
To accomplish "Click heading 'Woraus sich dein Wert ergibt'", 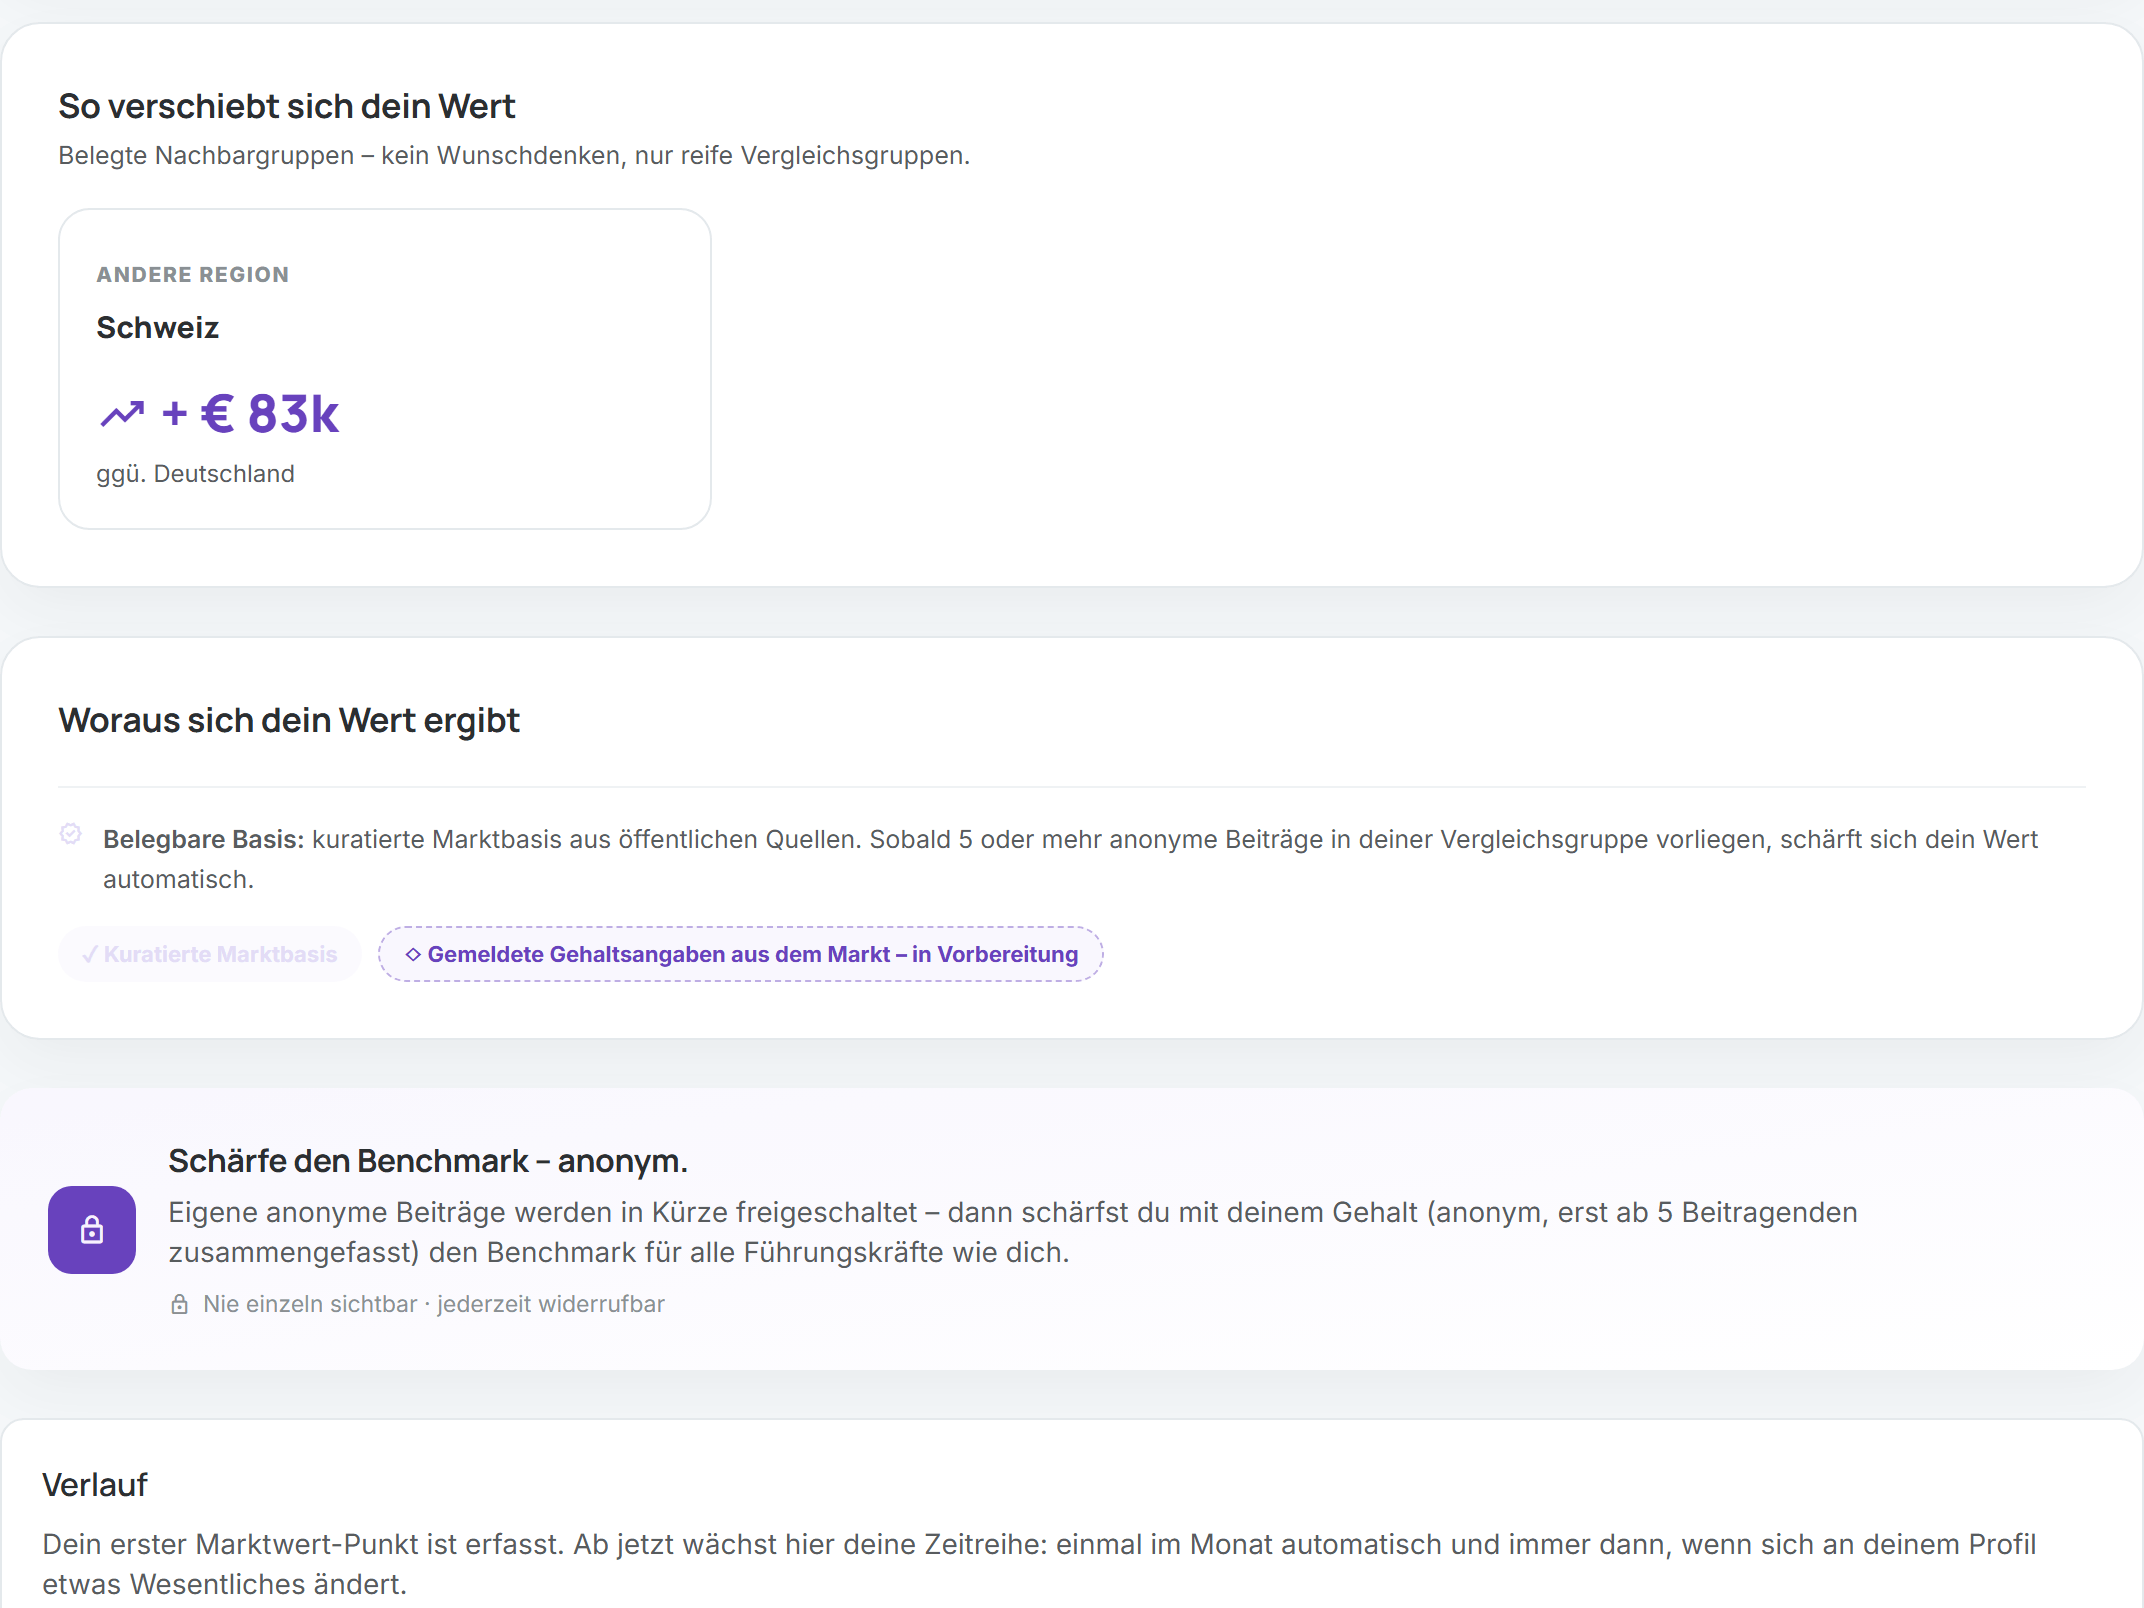I will coord(289,720).
